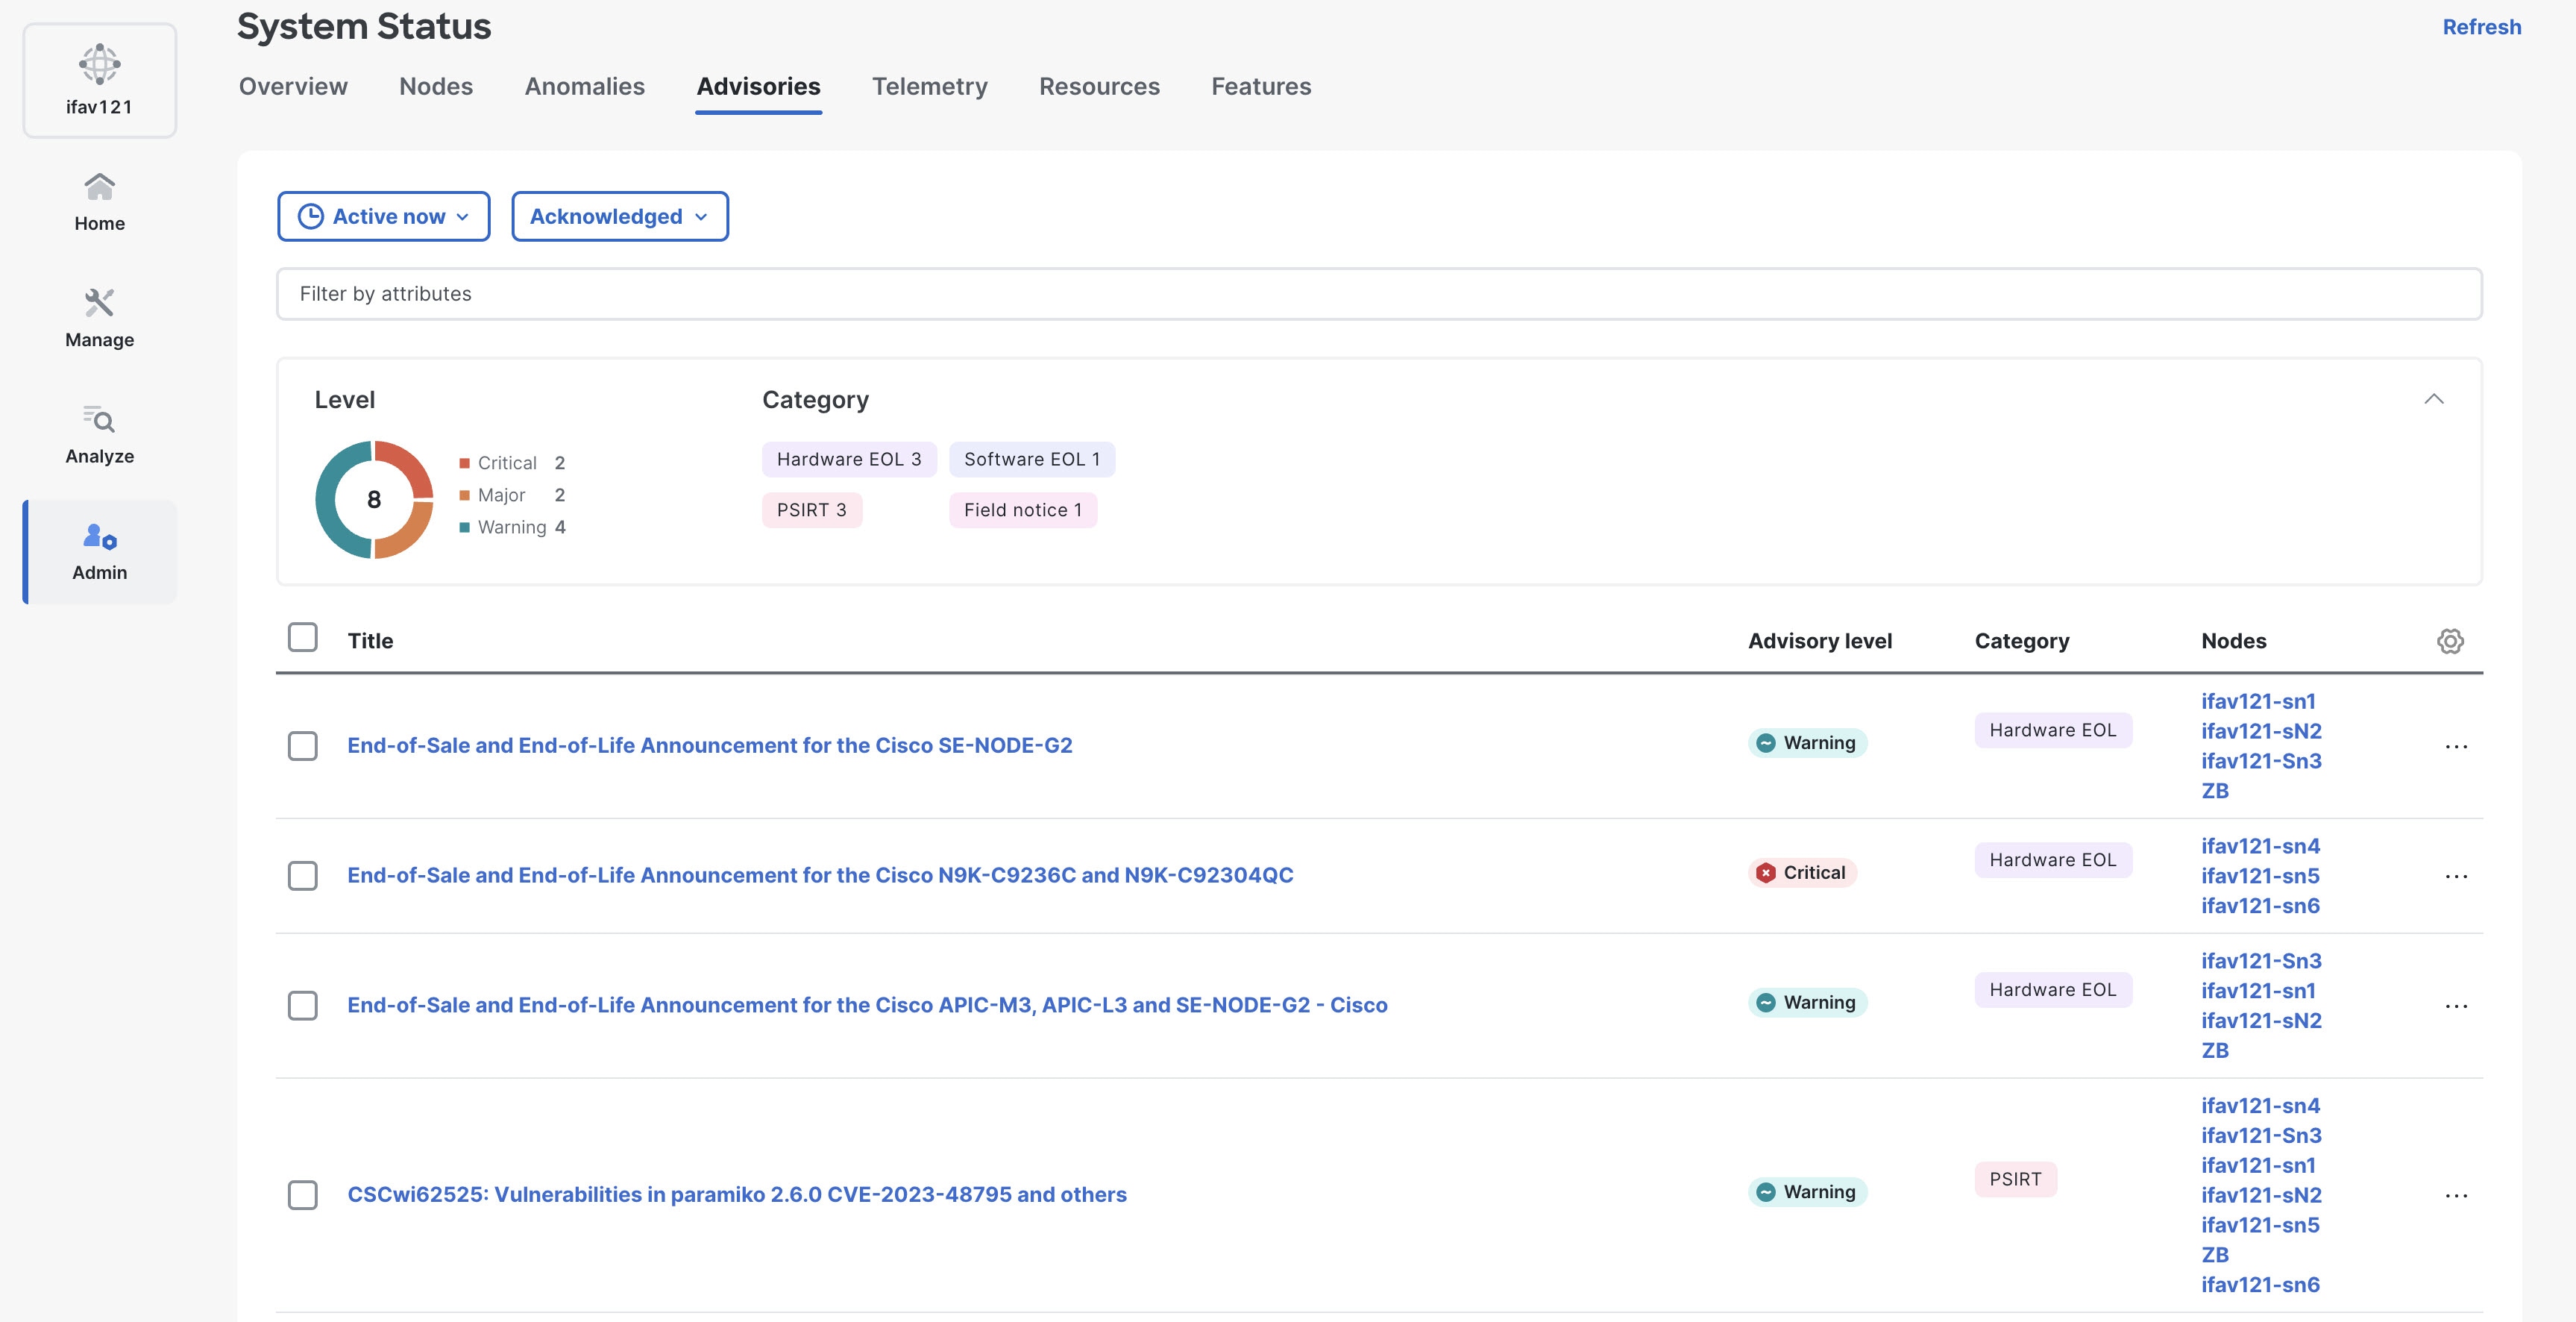2576x1322 pixels.
Task: Filter by Hardware EOL 3 category chip
Action: point(849,459)
